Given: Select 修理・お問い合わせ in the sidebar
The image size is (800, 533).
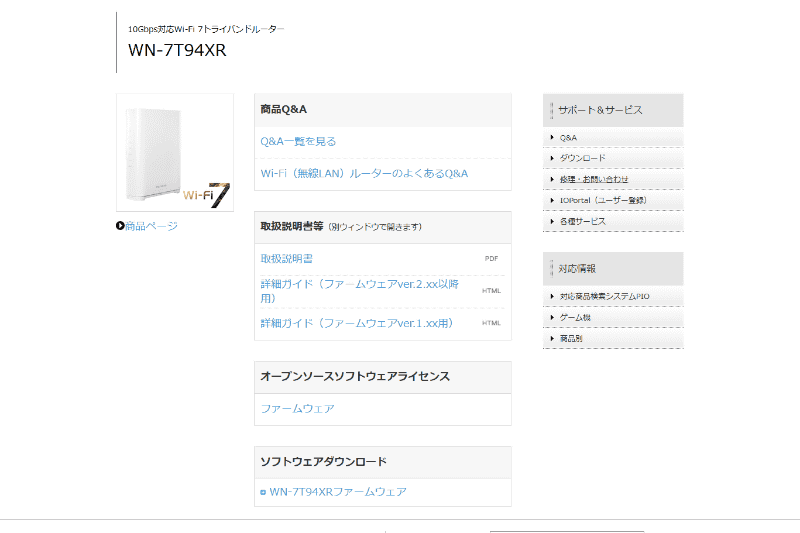Looking at the screenshot, I should 594,180.
